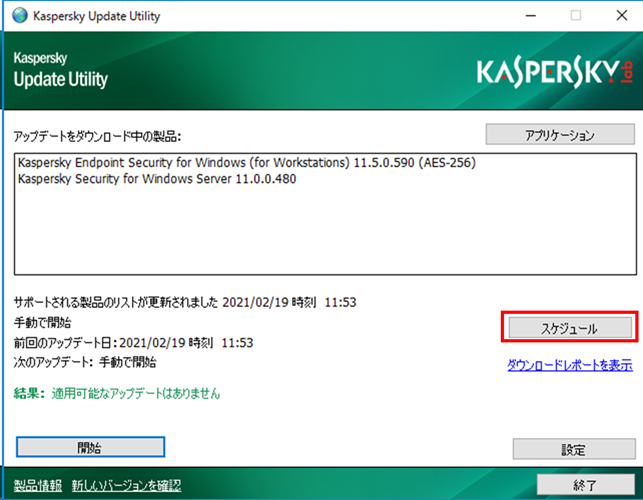Screen dimensions: 643x500
Task: Open the アプリケーション button
Action: [560, 135]
